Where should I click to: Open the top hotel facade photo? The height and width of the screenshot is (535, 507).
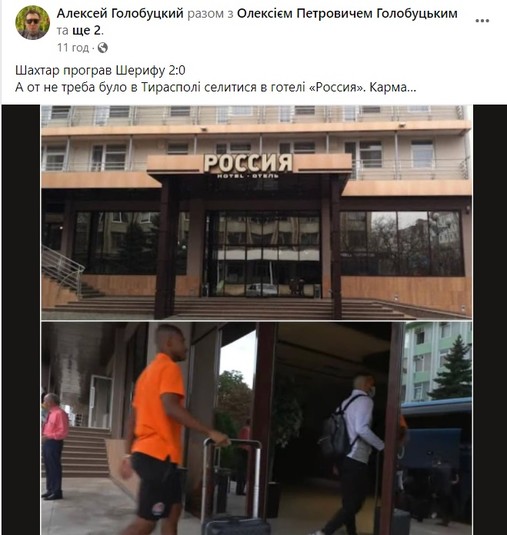pyautogui.click(x=257, y=212)
